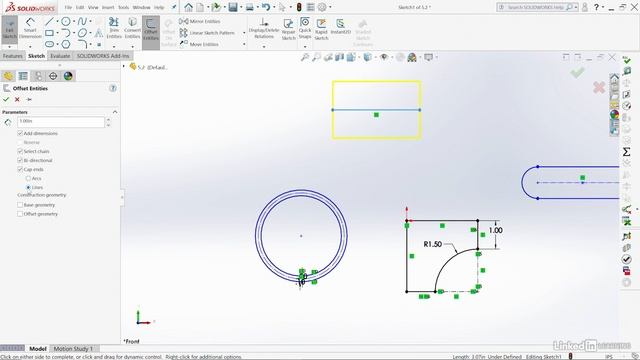The height and width of the screenshot is (360, 640).
Task: Open the Motion Study 1 tab
Action: pyautogui.click(x=73, y=349)
